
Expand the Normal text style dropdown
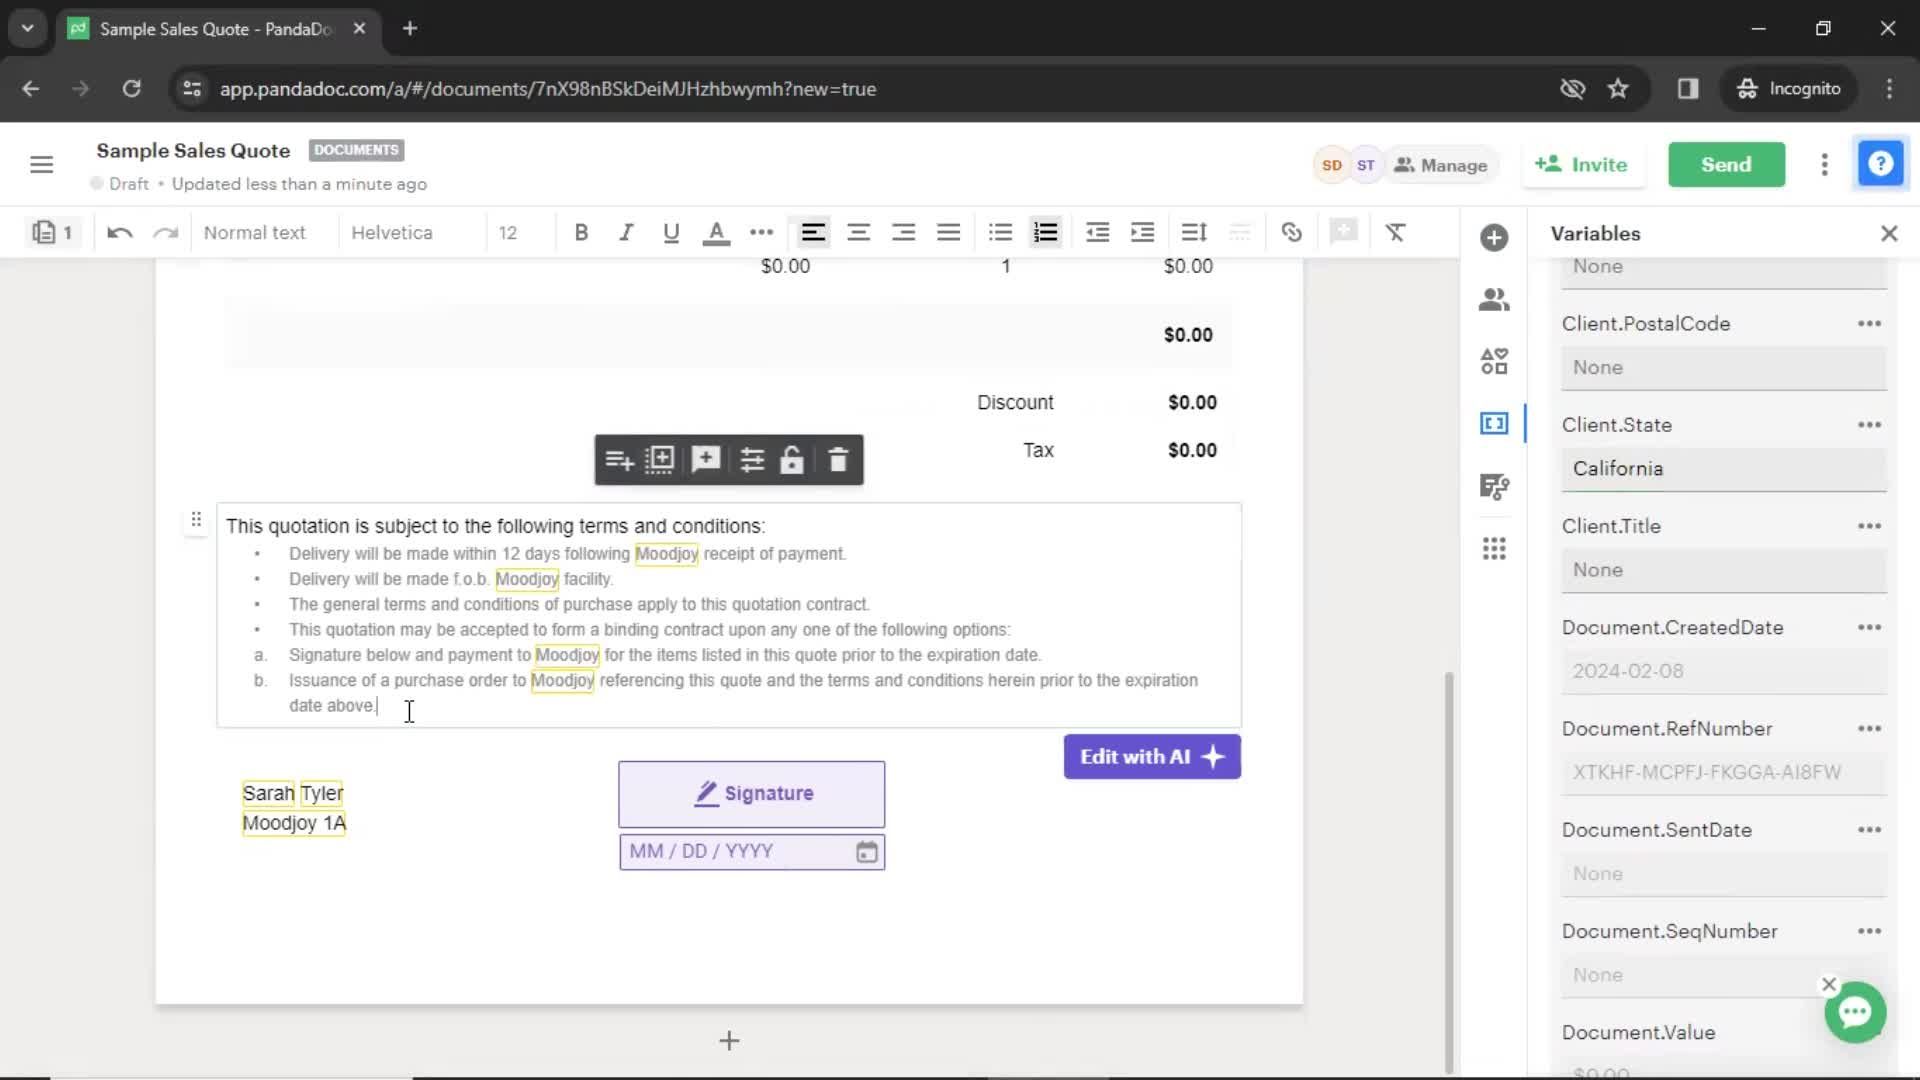pyautogui.click(x=255, y=232)
